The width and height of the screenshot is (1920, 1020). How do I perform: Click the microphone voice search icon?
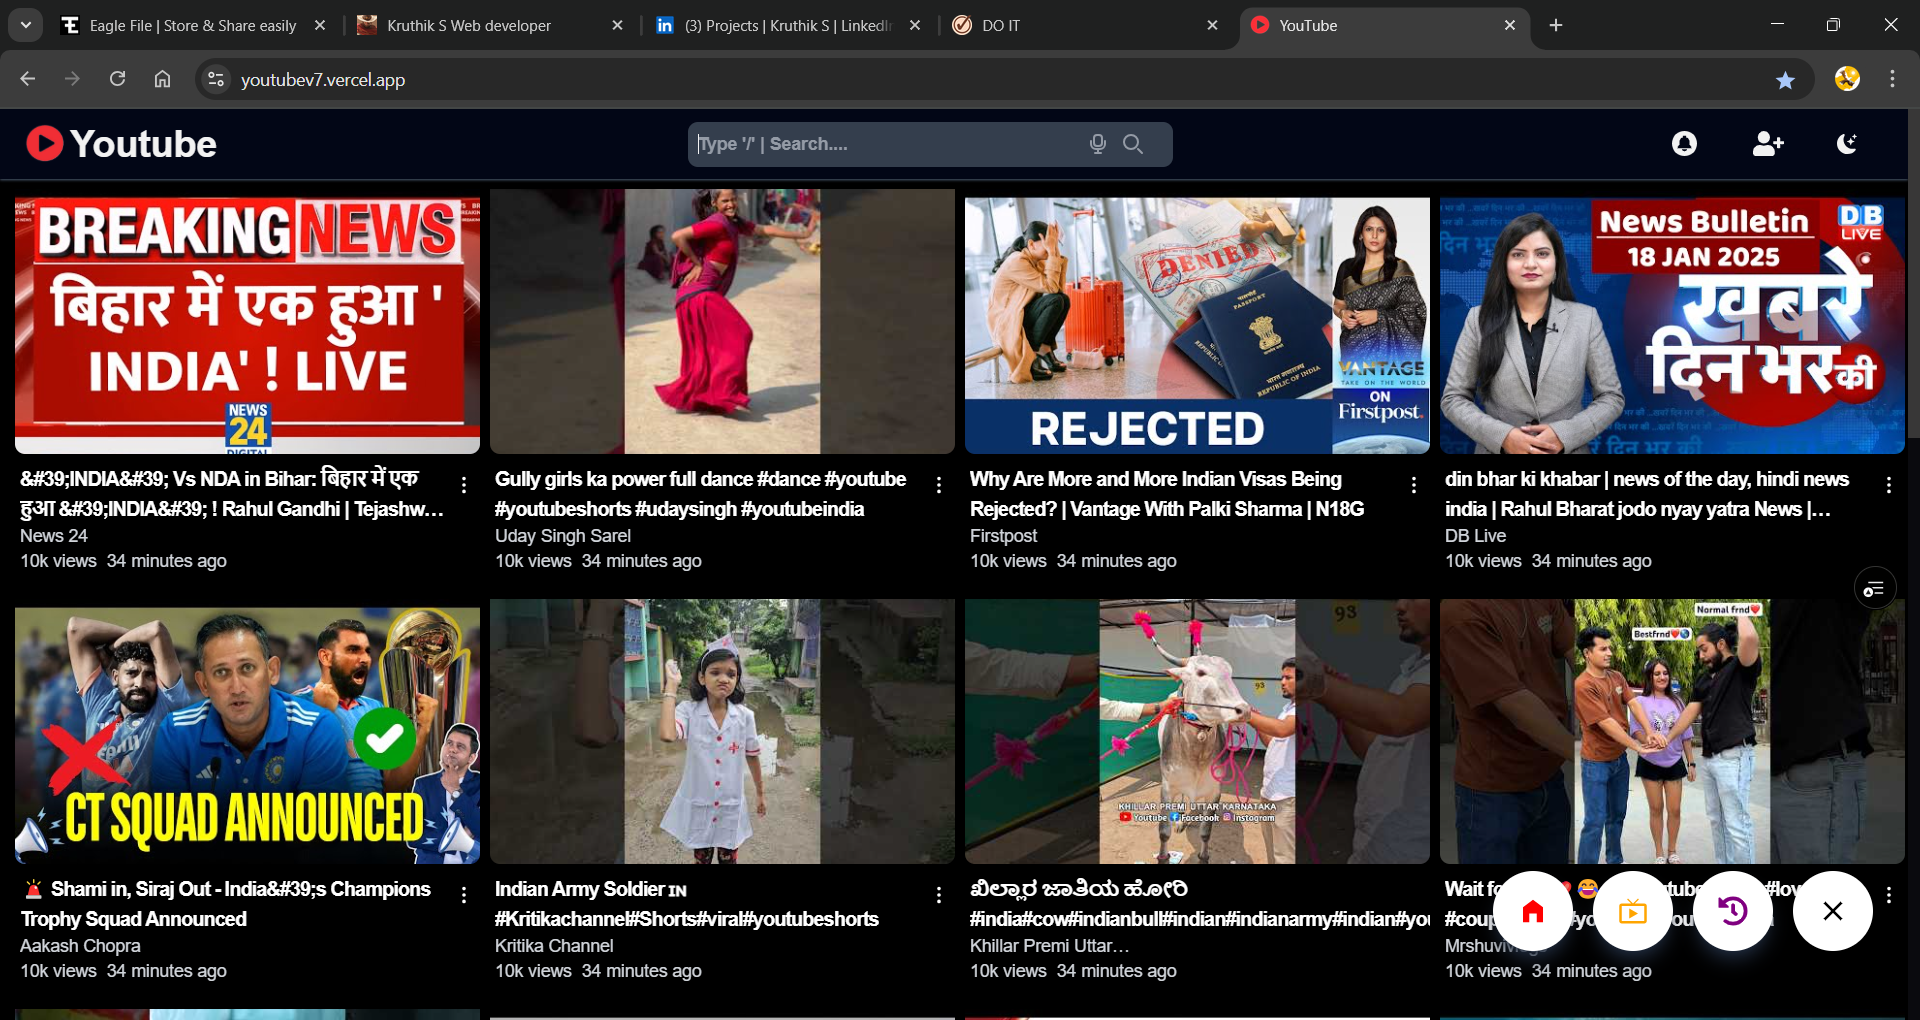point(1097,144)
